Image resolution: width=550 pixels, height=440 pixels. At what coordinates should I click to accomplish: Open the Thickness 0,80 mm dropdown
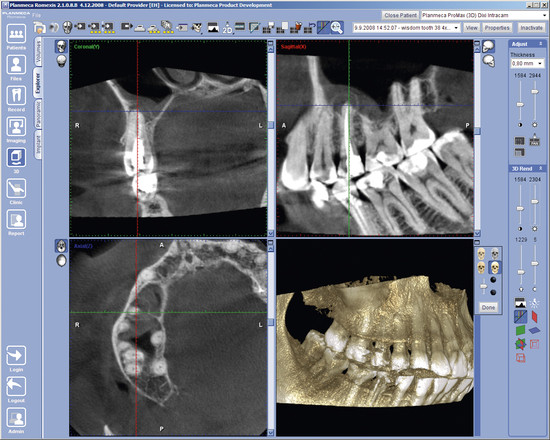[x=527, y=64]
